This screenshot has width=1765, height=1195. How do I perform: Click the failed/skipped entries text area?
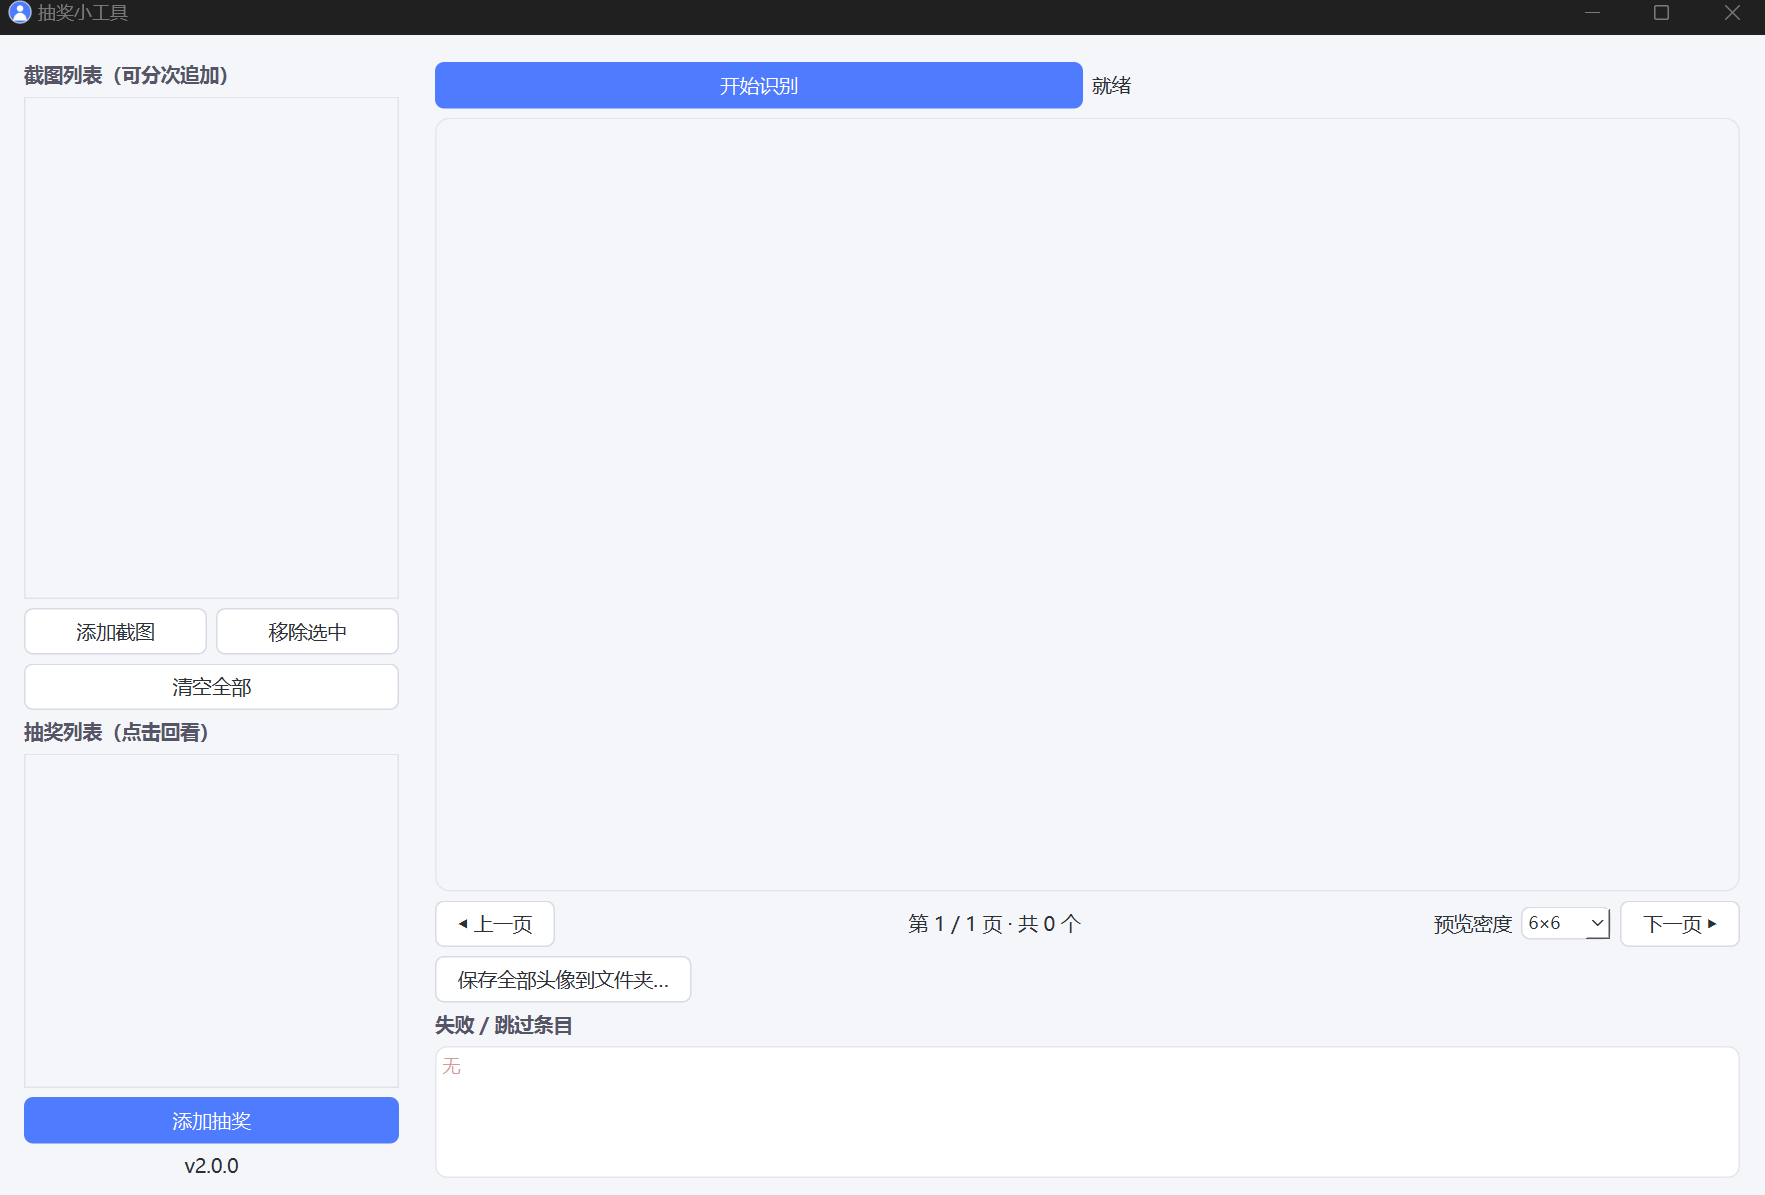coord(1087,1112)
